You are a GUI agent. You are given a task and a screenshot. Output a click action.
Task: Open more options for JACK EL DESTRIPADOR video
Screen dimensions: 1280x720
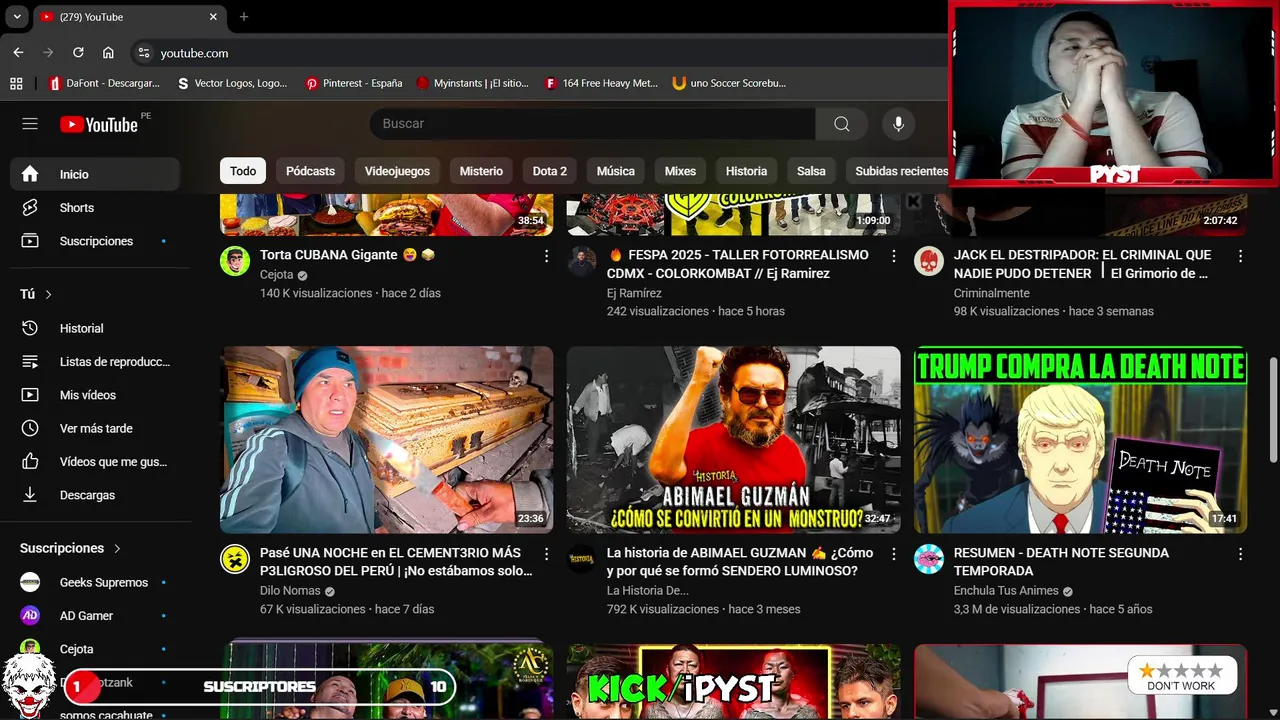[1240, 256]
